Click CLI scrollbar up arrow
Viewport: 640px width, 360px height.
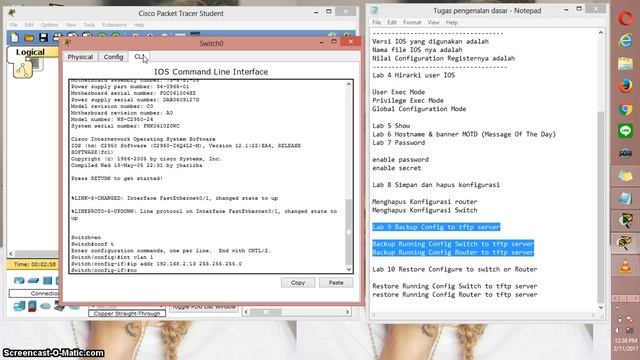pos(349,84)
